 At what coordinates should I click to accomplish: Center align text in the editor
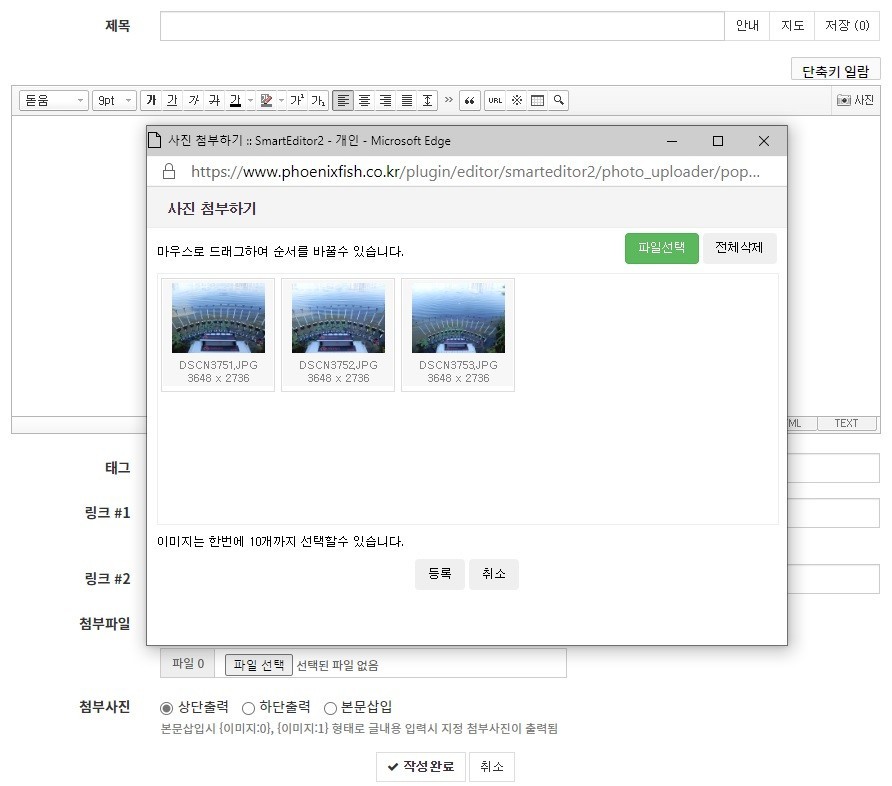(x=364, y=101)
